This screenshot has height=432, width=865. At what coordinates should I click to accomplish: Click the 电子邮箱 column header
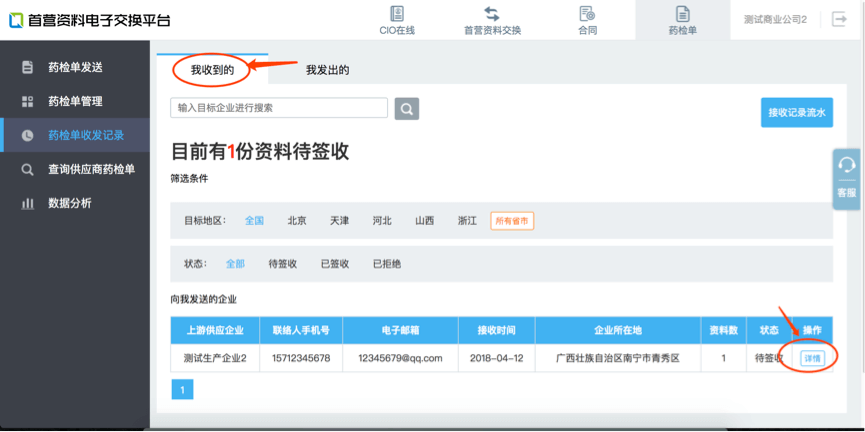click(401, 330)
